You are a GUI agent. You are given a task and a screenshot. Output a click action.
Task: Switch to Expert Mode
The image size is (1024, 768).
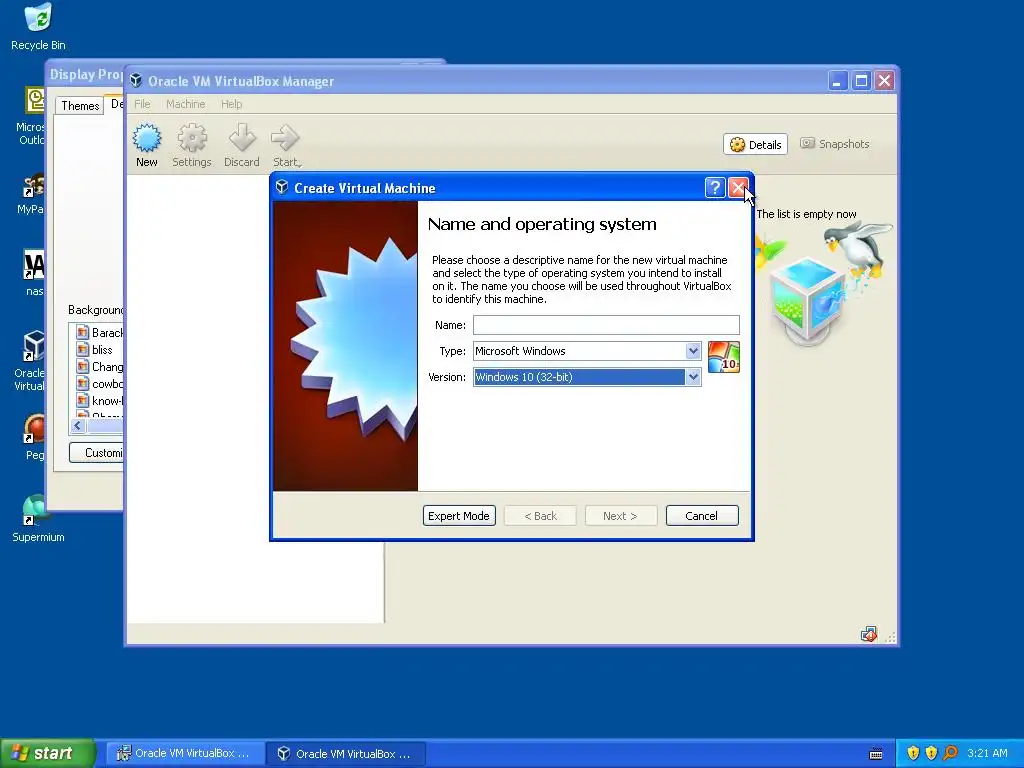click(459, 516)
